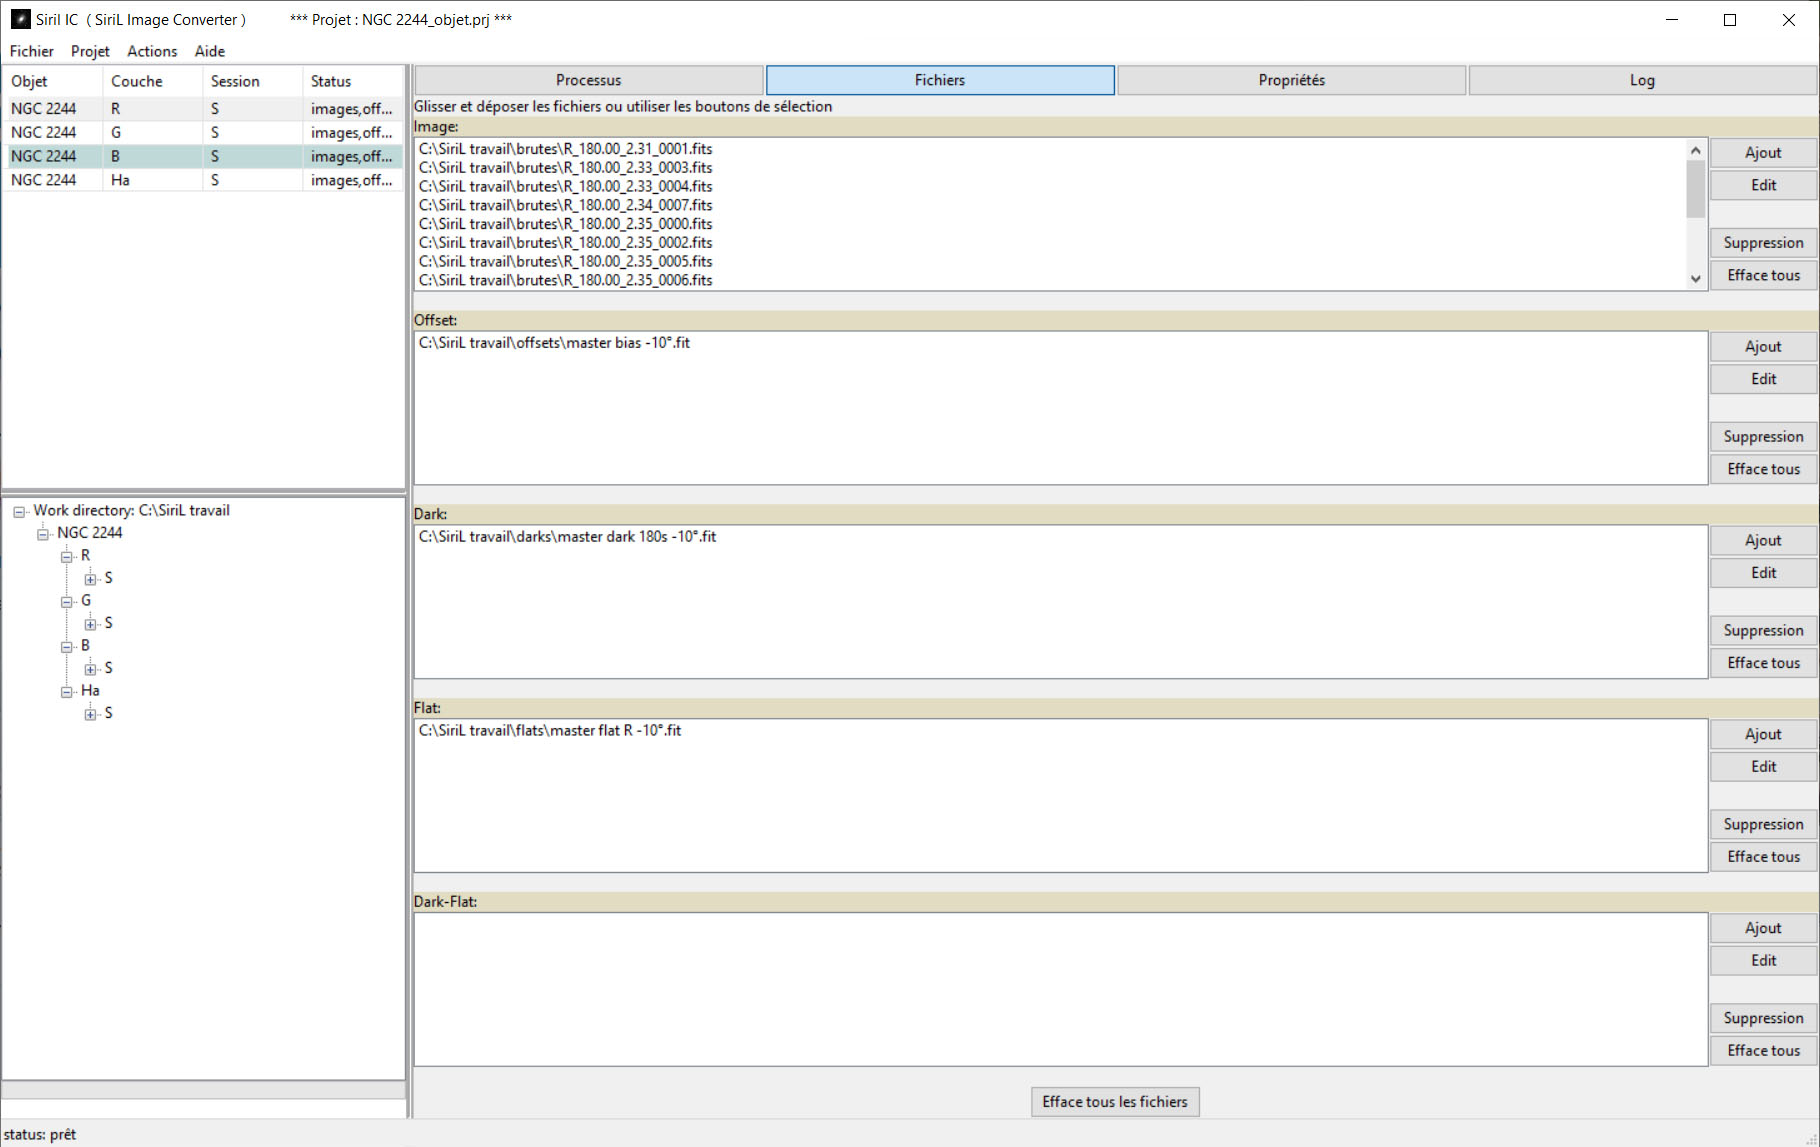This screenshot has height=1147, width=1820.
Task: Open the Fichier menu
Action: (x=32, y=51)
